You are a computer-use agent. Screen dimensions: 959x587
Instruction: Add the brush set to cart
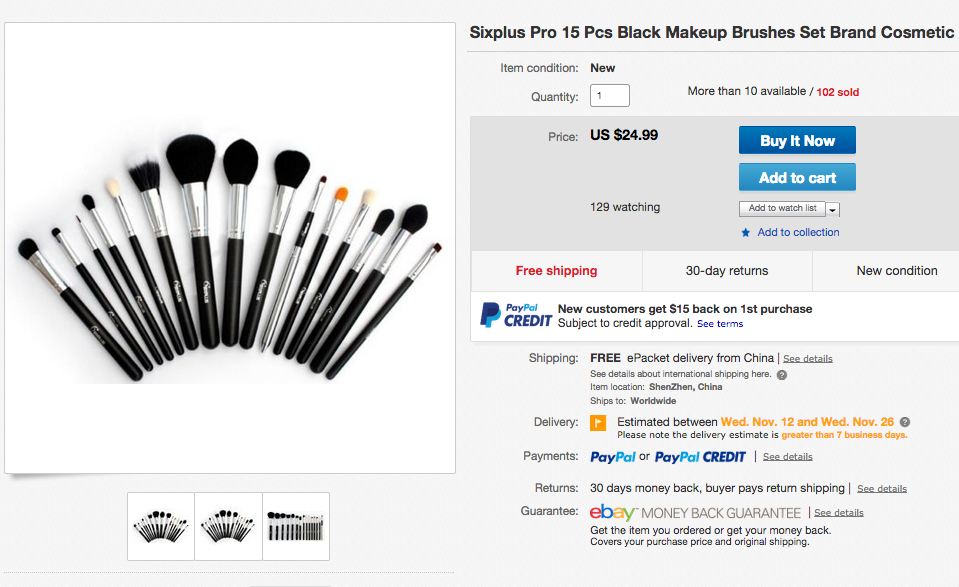[x=797, y=178]
